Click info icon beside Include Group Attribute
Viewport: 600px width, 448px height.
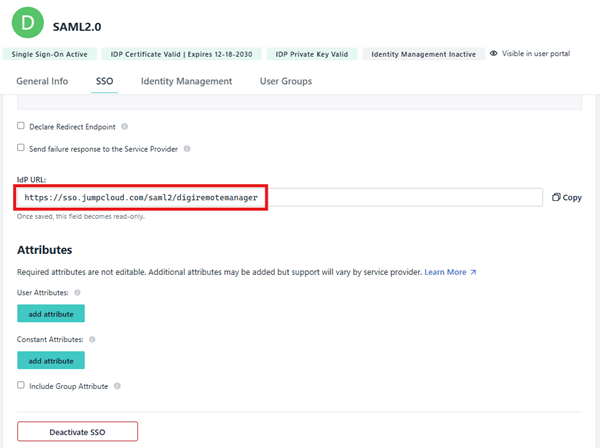[118, 385]
